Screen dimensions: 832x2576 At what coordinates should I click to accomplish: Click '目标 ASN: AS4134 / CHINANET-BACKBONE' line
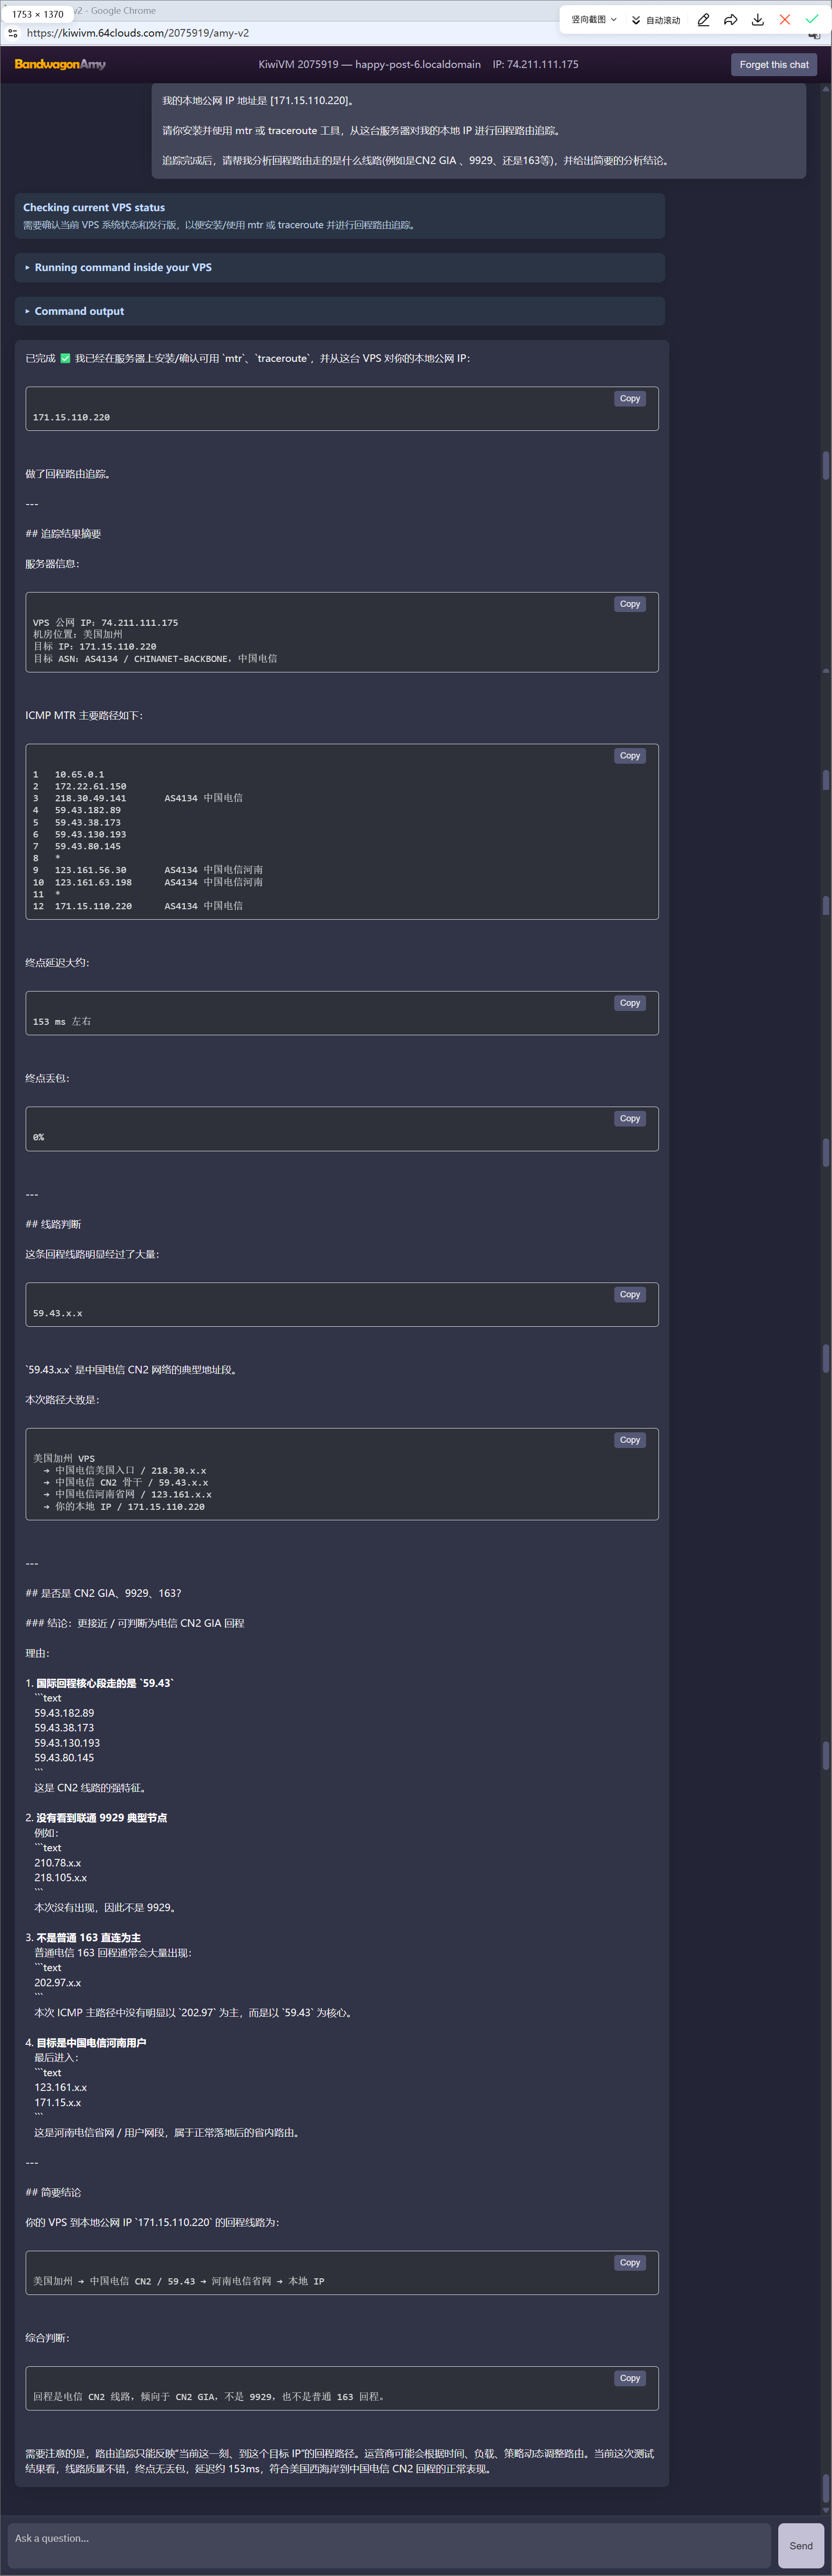155,659
